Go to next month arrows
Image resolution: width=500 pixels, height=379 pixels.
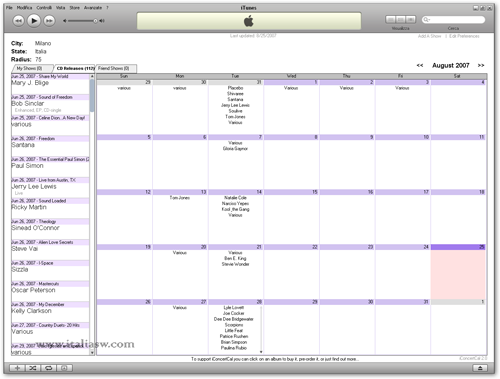(x=481, y=65)
